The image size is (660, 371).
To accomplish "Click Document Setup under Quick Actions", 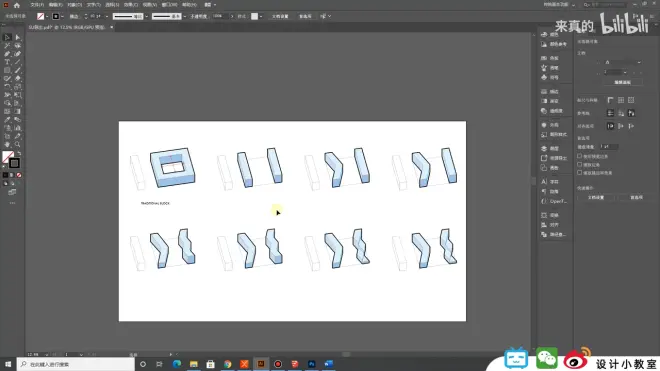I will coord(596,197).
